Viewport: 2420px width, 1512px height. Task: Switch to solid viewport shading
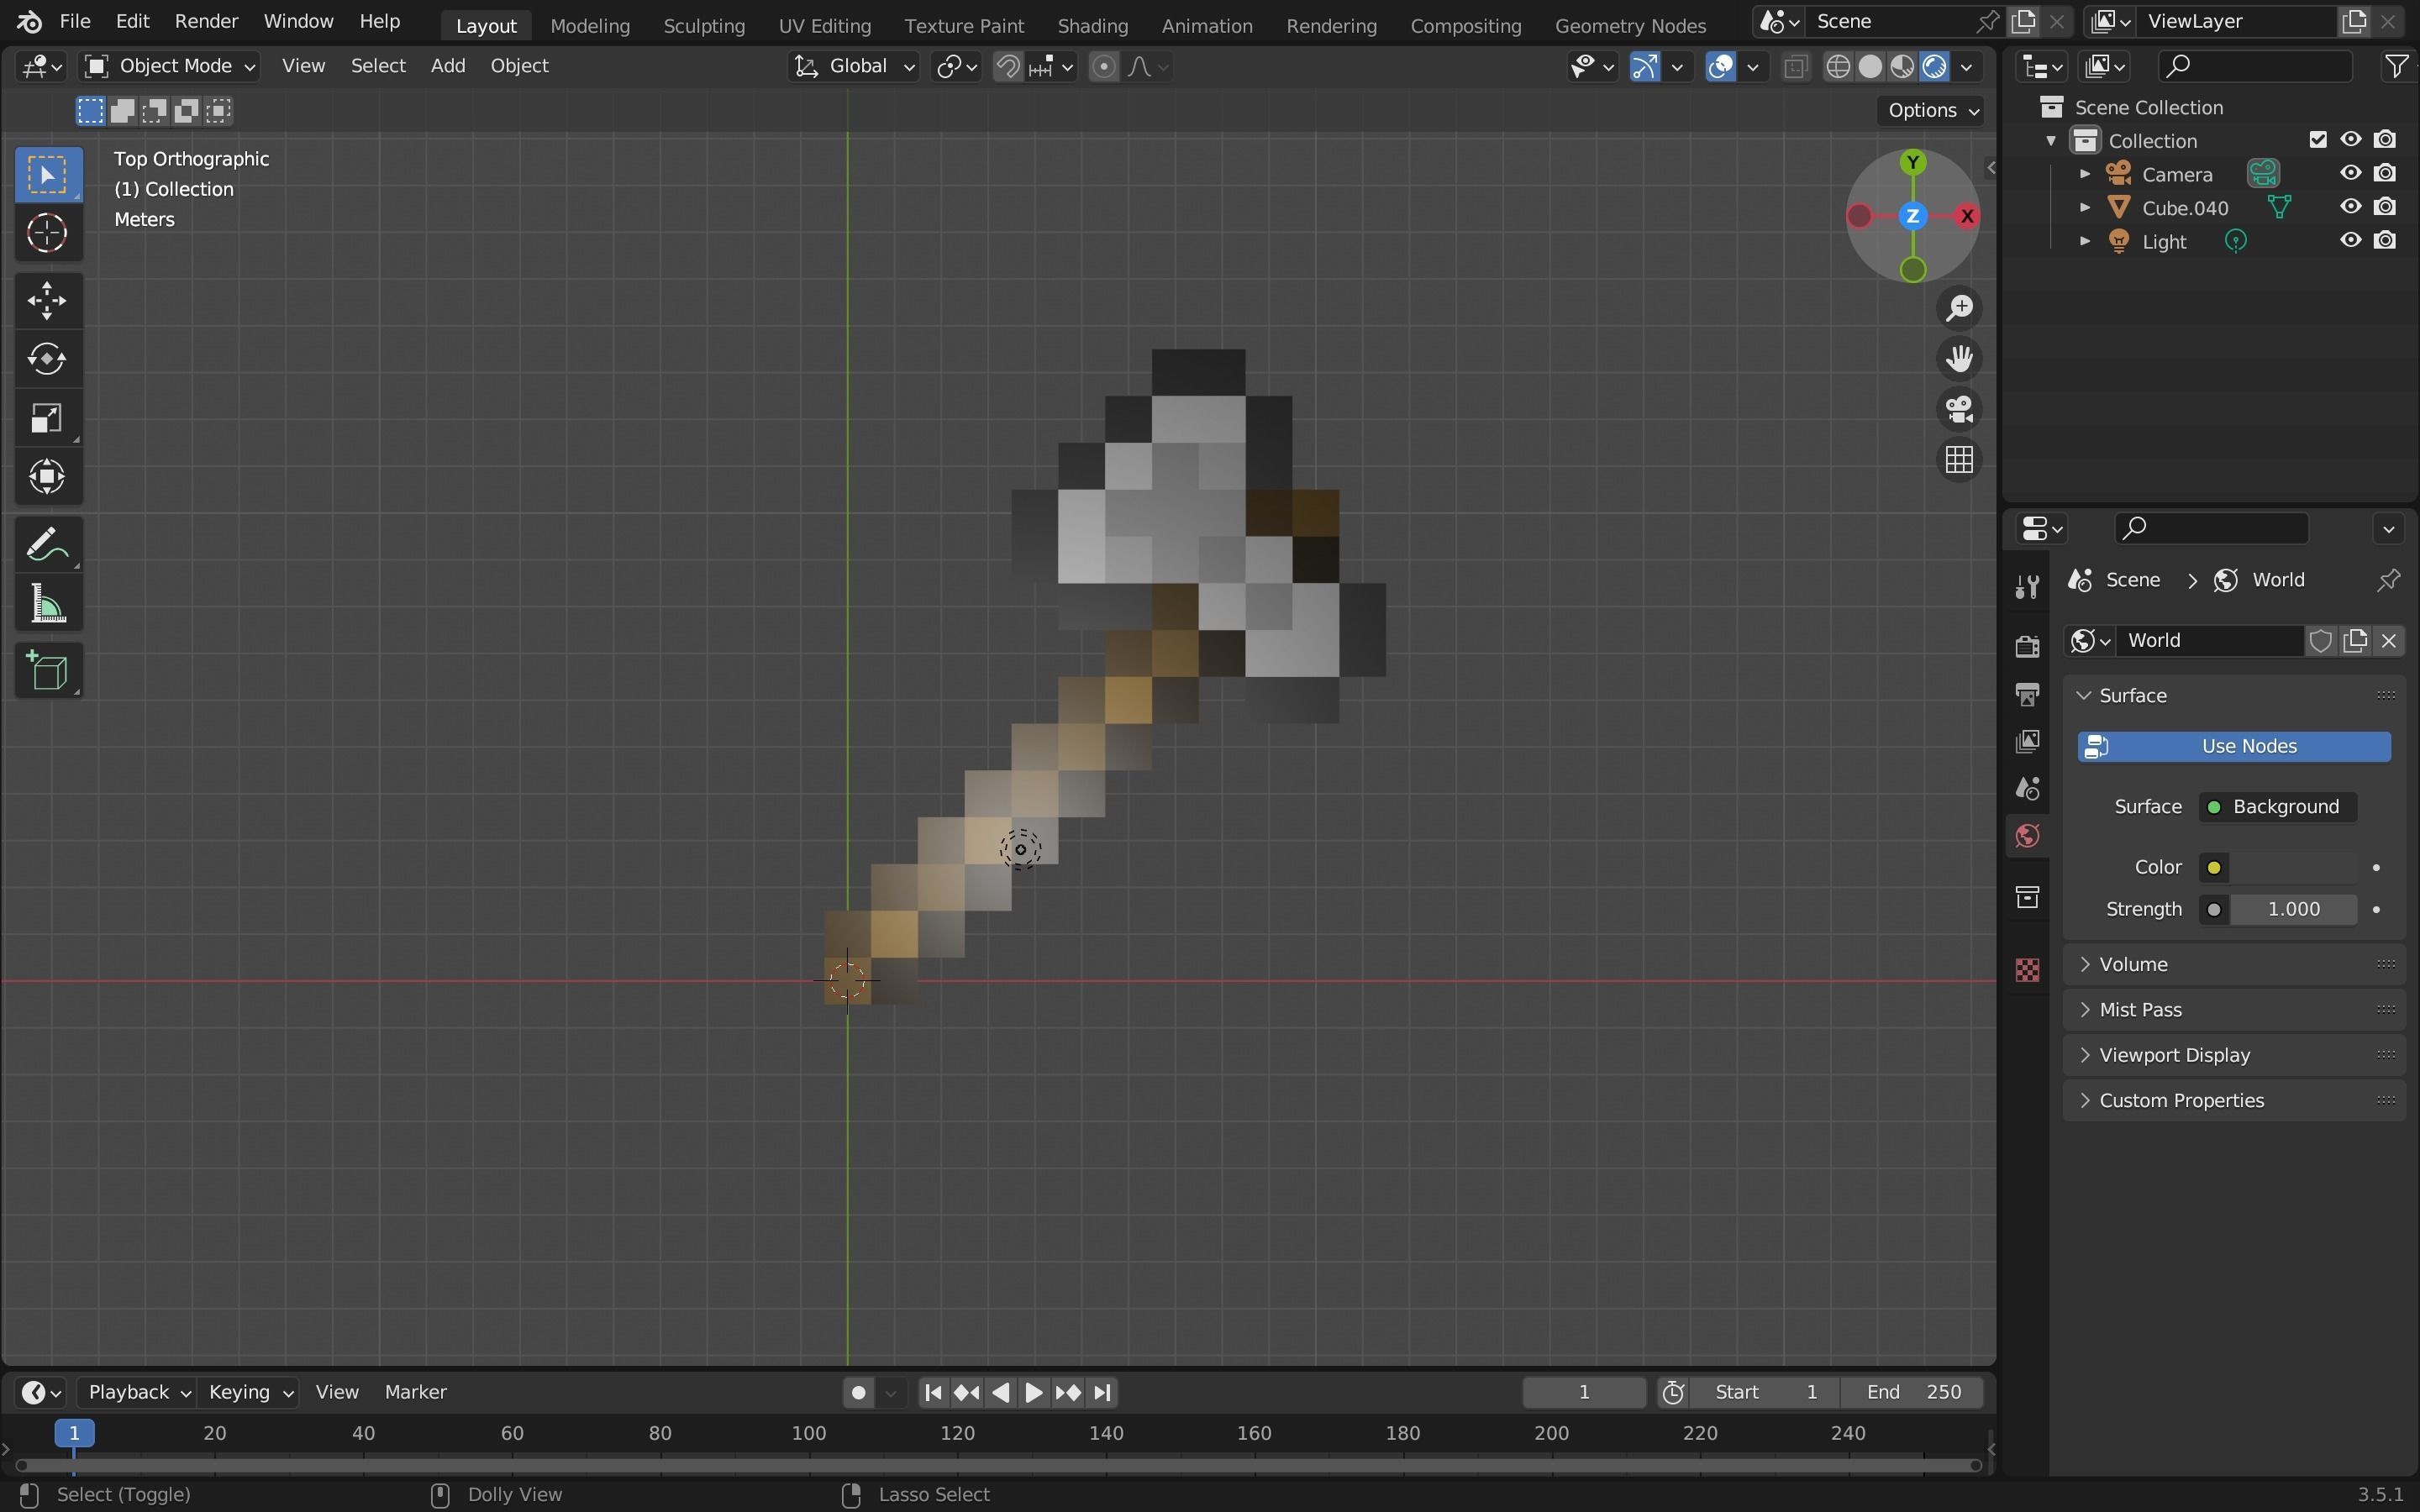[1870, 67]
